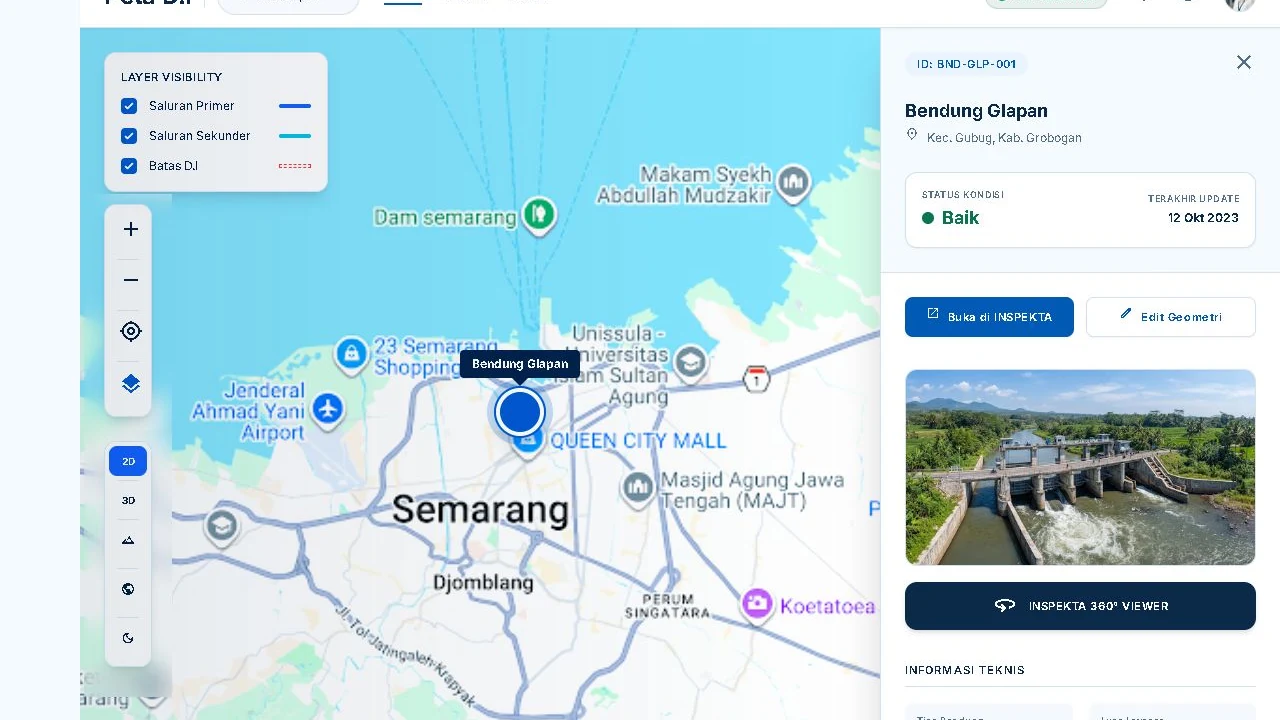Zoom out the map with minus button
1280x720 pixels.
pyautogui.click(x=130, y=280)
